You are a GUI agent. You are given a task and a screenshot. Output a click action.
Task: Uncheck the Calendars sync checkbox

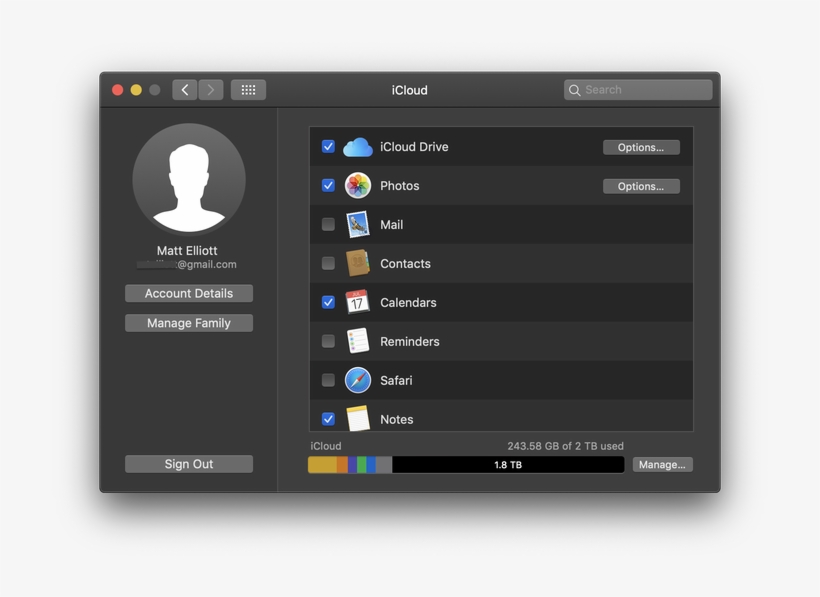pyautogui.click(x=328, y=302)
